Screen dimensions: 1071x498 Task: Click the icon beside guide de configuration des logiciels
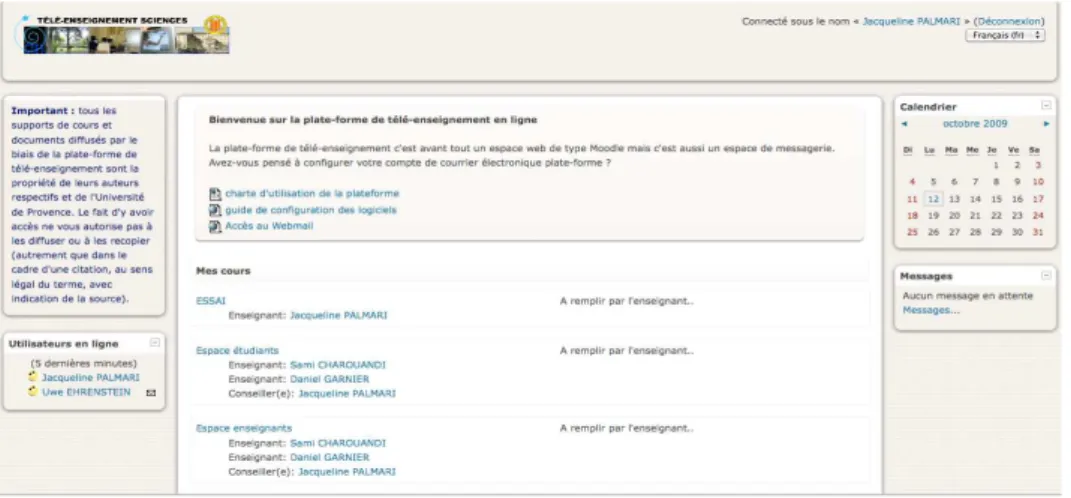pos(215,210)
